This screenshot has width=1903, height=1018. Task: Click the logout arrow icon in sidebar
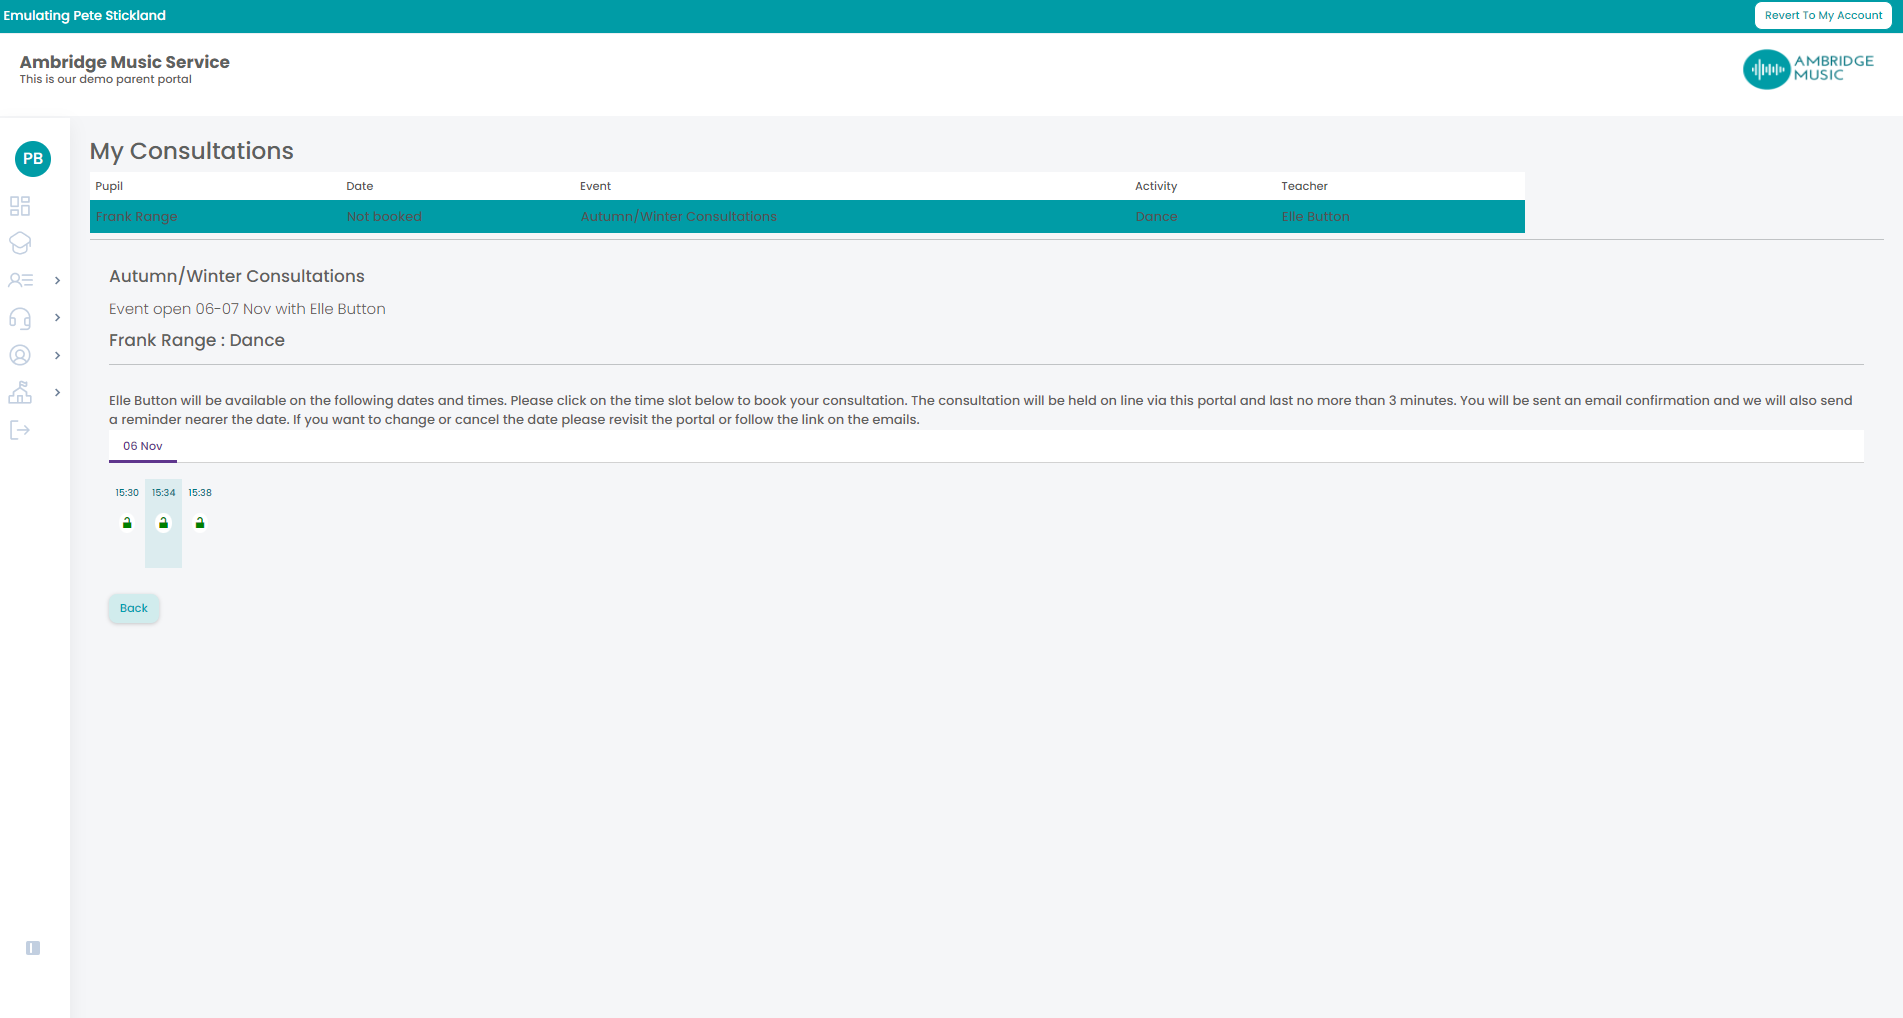pyautogui.click(x=20, y=430)
